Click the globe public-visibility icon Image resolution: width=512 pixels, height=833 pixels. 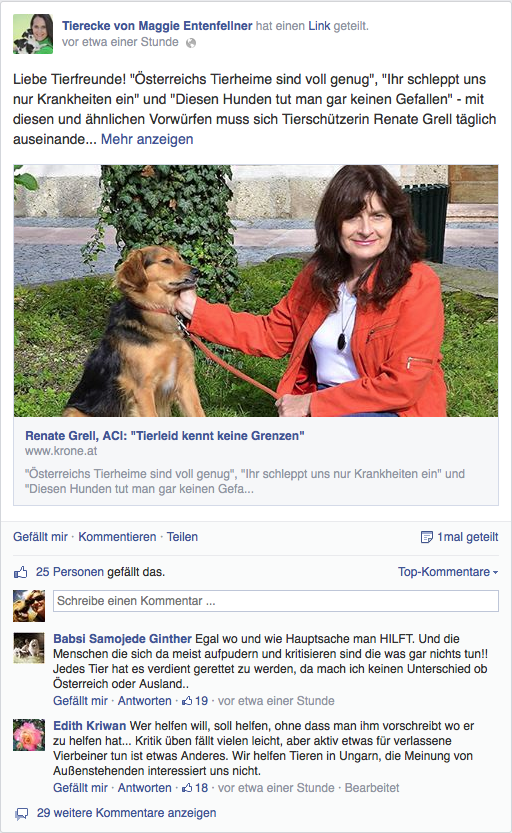point(191,43)
